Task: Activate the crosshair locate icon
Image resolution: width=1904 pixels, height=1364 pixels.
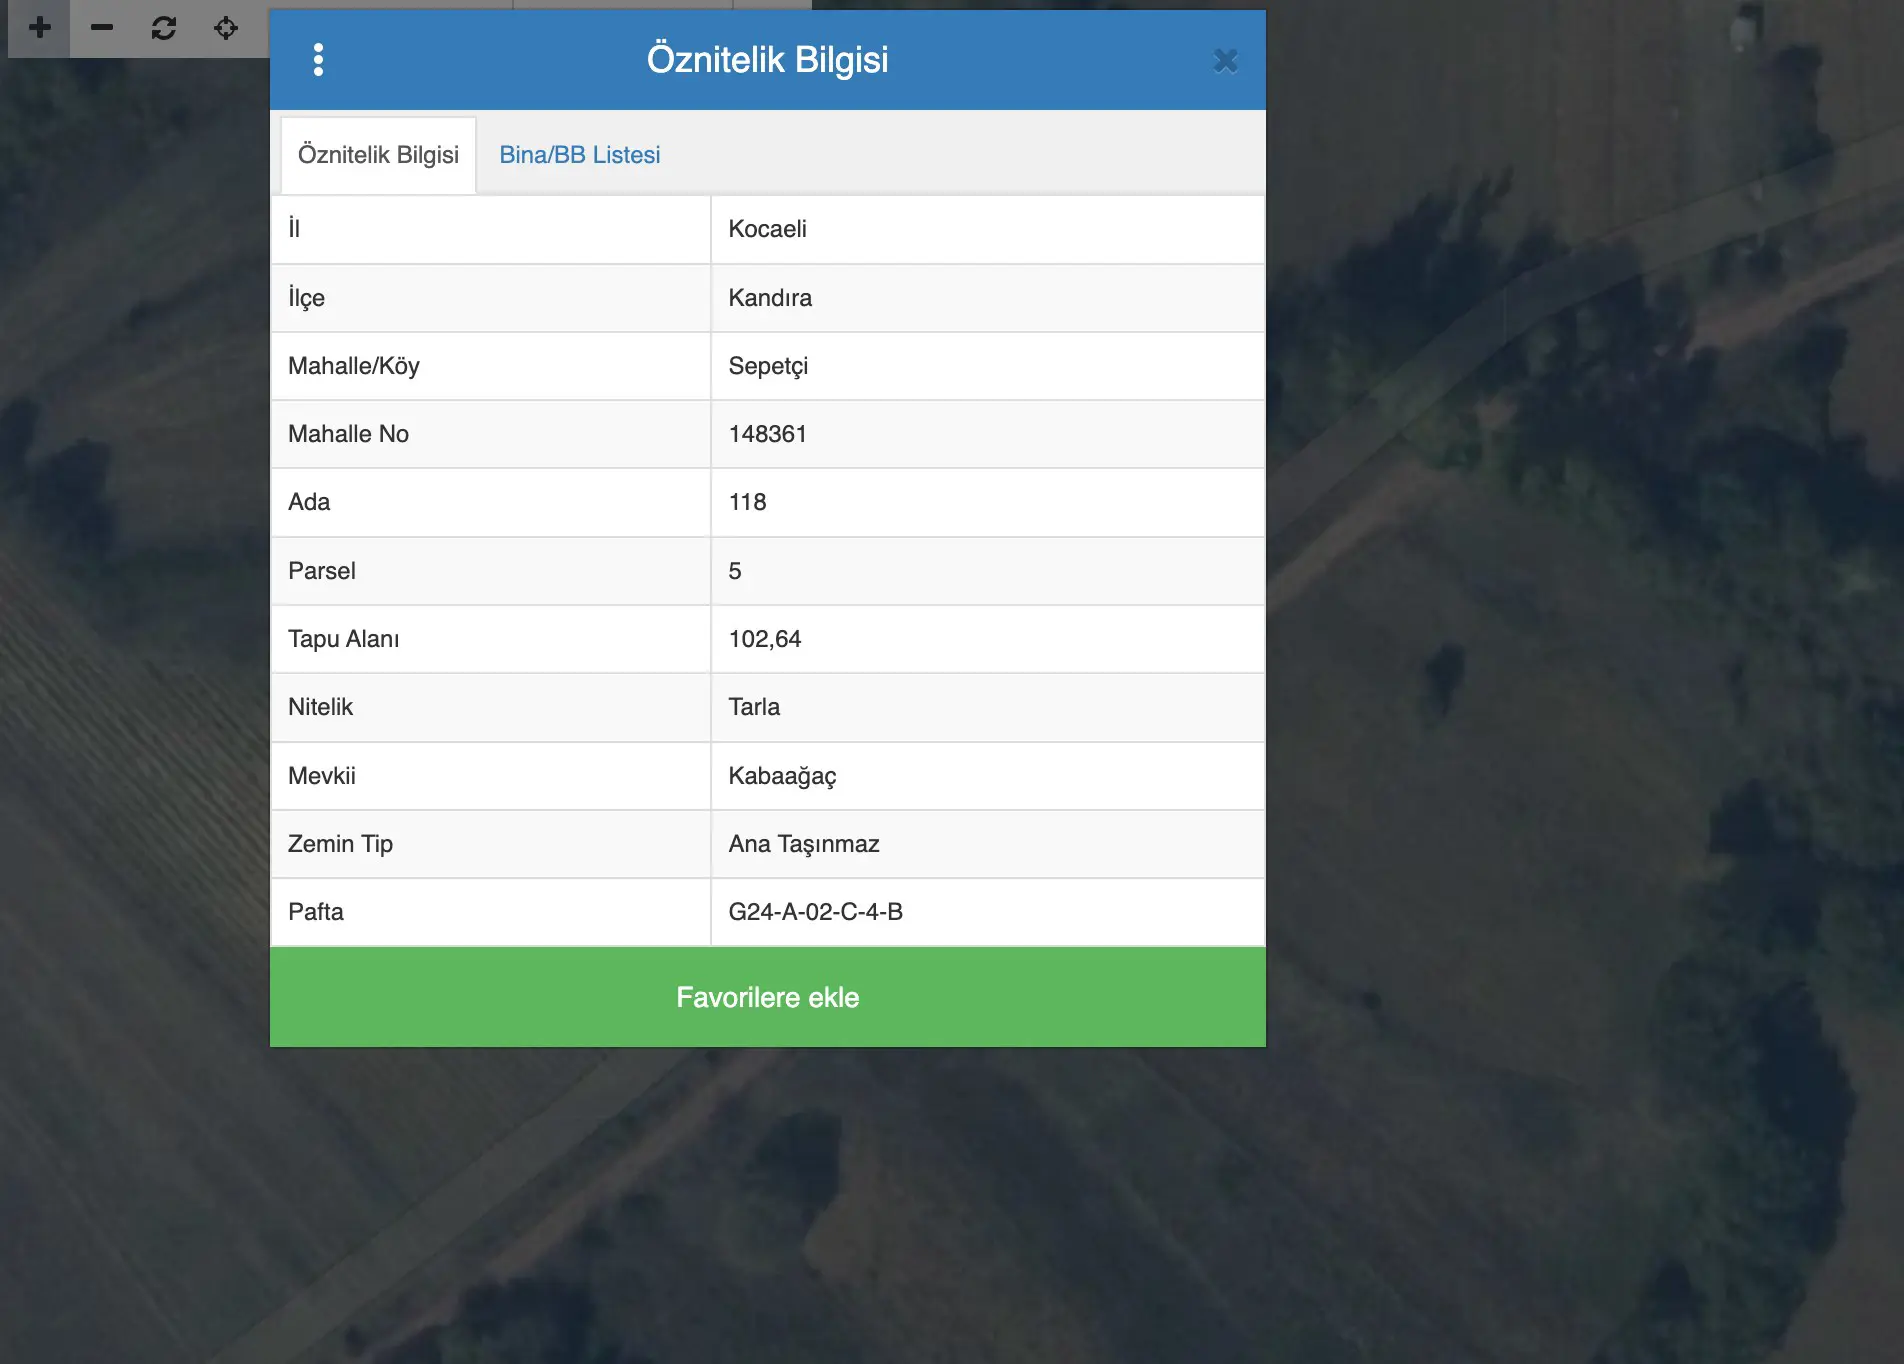Action: (226, 28)
